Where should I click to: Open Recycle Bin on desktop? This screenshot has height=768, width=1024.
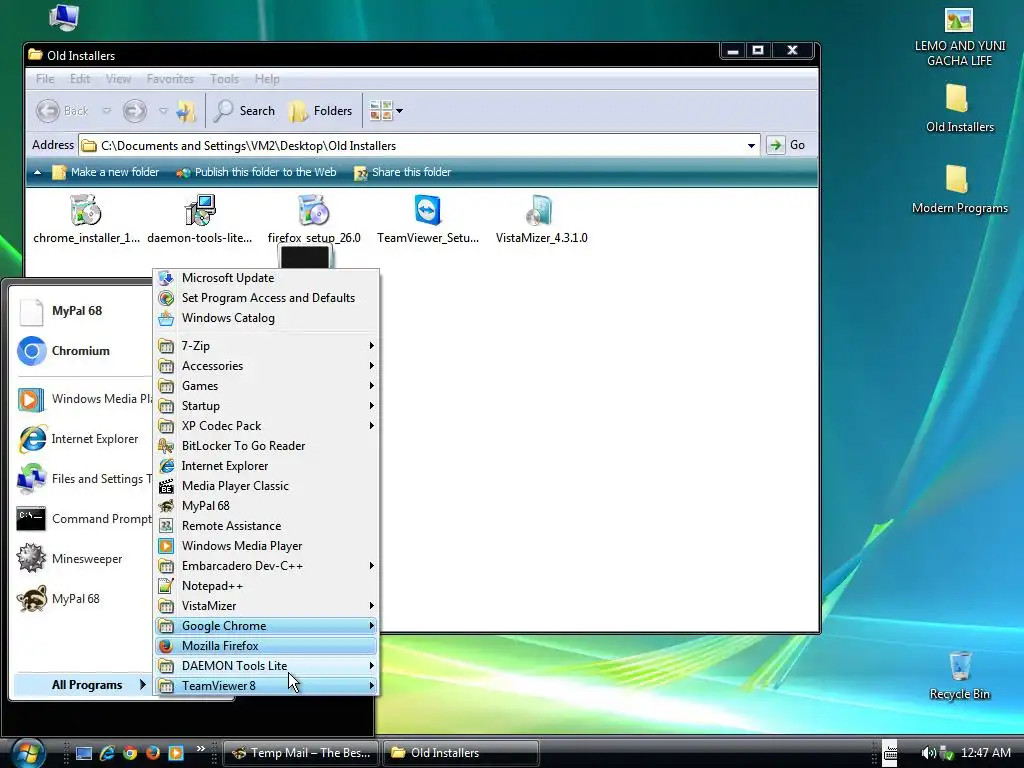coord(959,676)
